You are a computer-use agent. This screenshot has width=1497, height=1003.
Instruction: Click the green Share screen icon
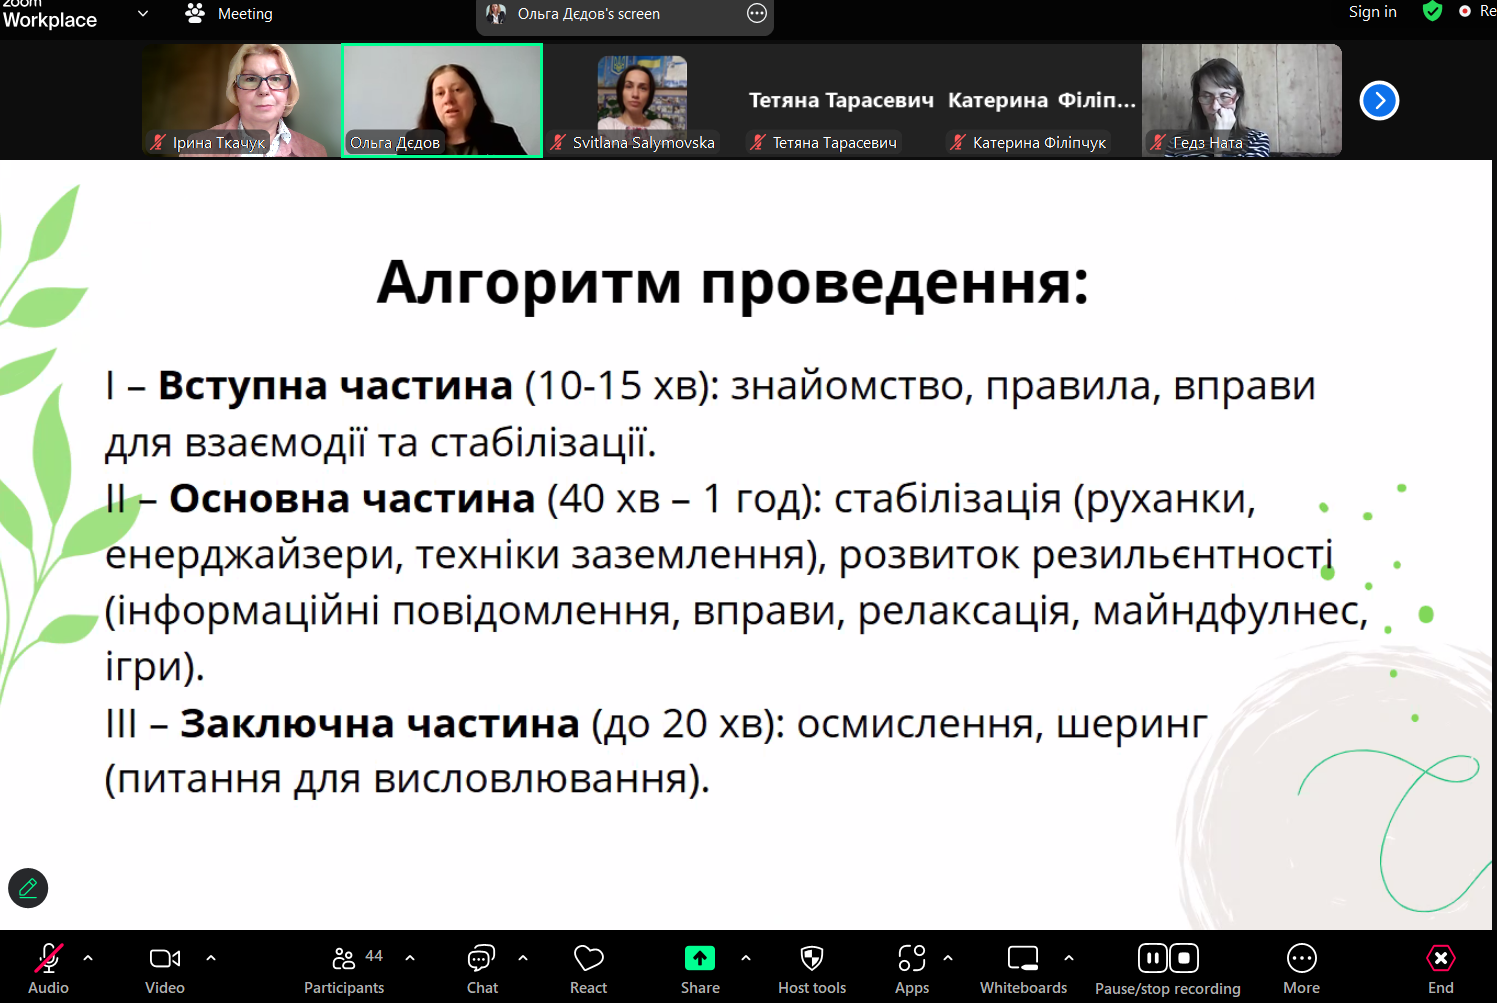coord(700,959)
